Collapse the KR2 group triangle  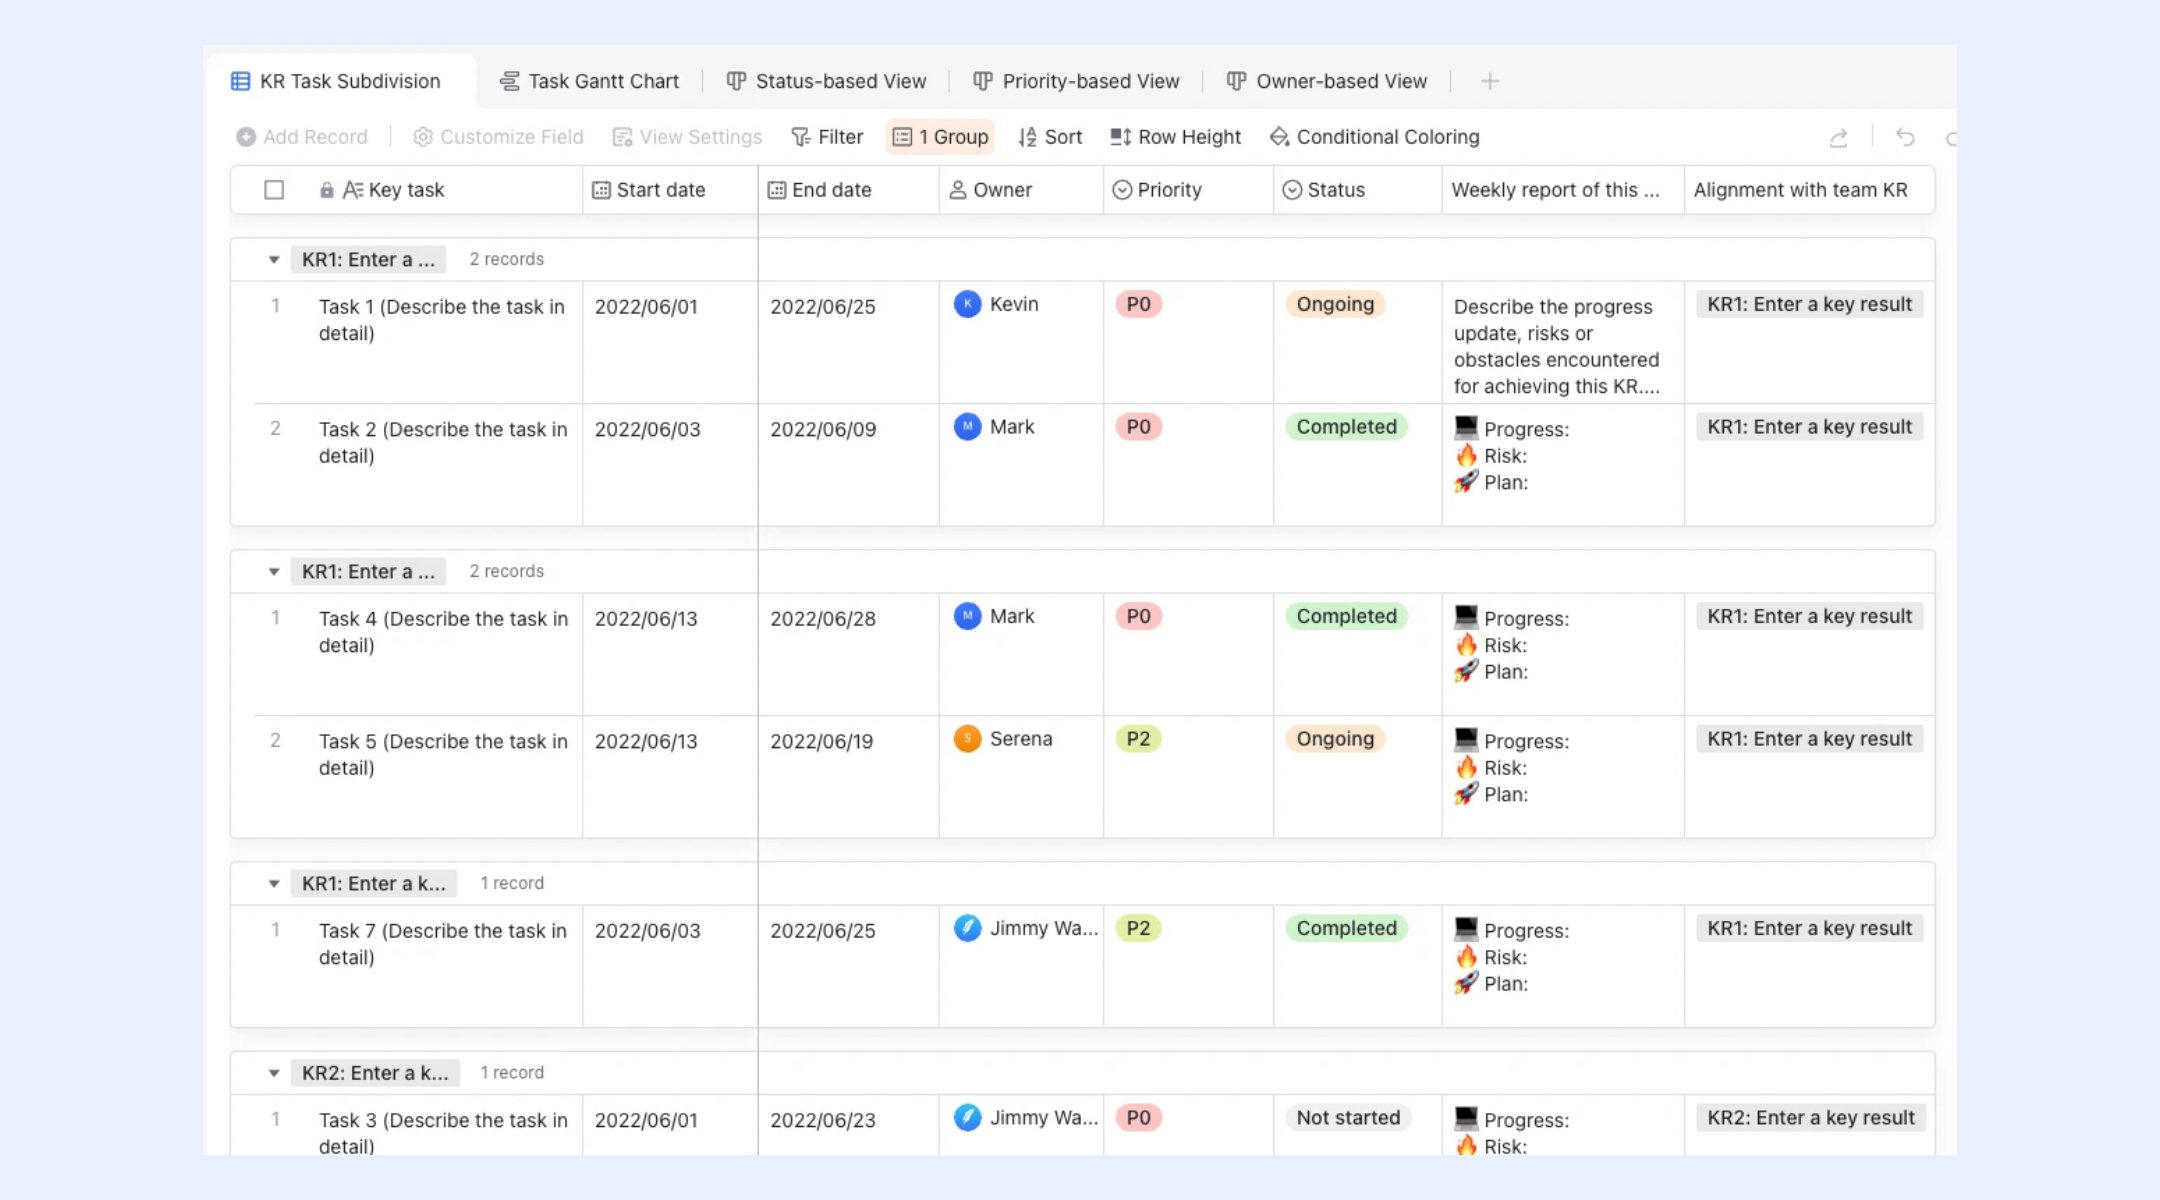tap(273, 1073)
